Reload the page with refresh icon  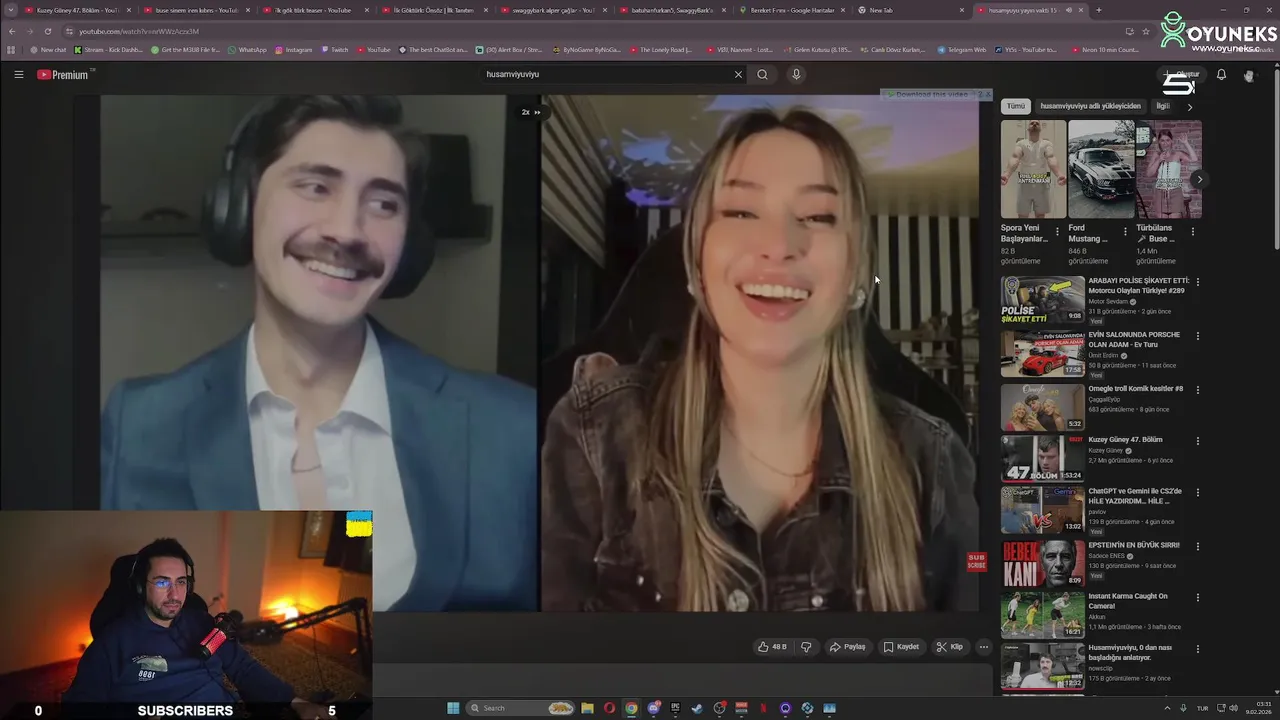tap(47, 31)
